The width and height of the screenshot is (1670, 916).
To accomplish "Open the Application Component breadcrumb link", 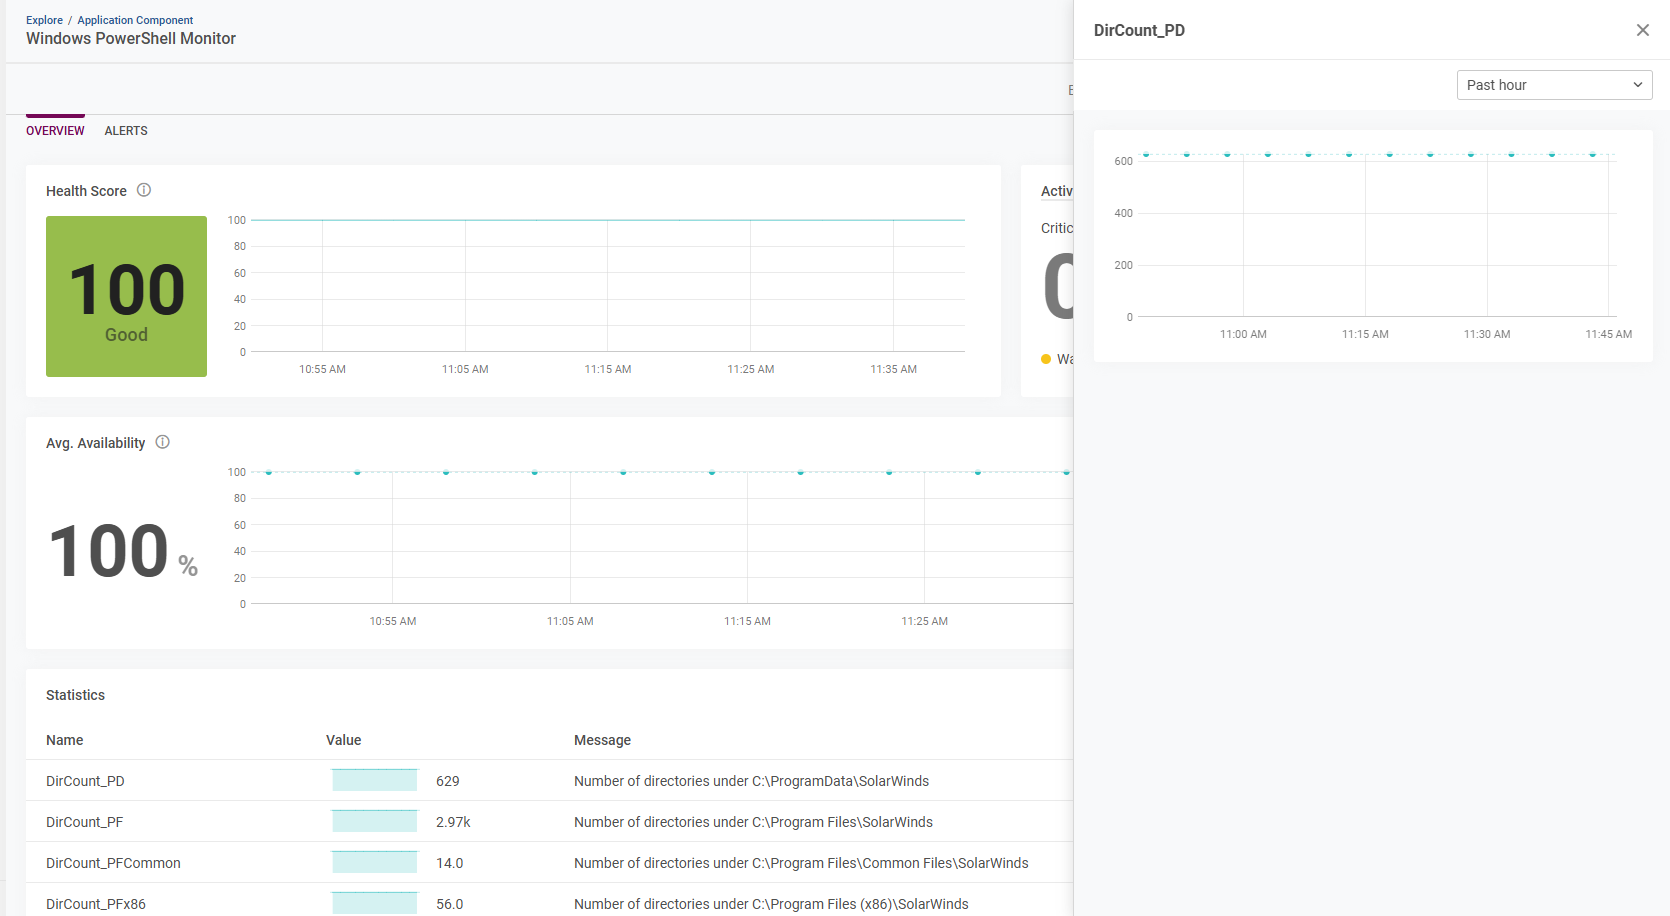I will pyautogui.click(x=135, y=20).
